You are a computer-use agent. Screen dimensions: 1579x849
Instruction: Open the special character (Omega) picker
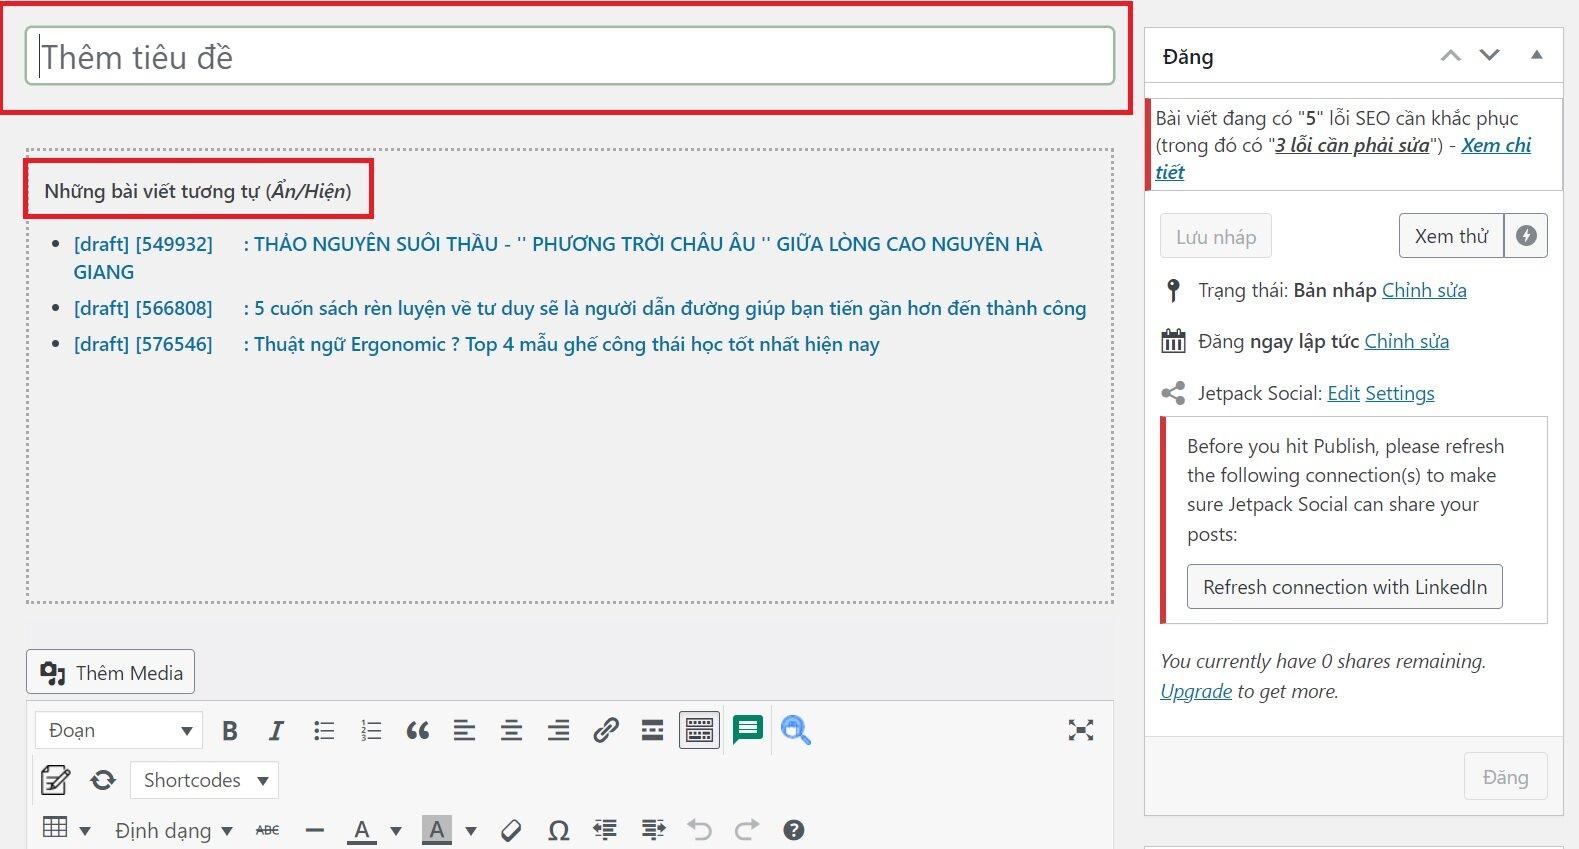pyautogui.click(x=559, y=830)
